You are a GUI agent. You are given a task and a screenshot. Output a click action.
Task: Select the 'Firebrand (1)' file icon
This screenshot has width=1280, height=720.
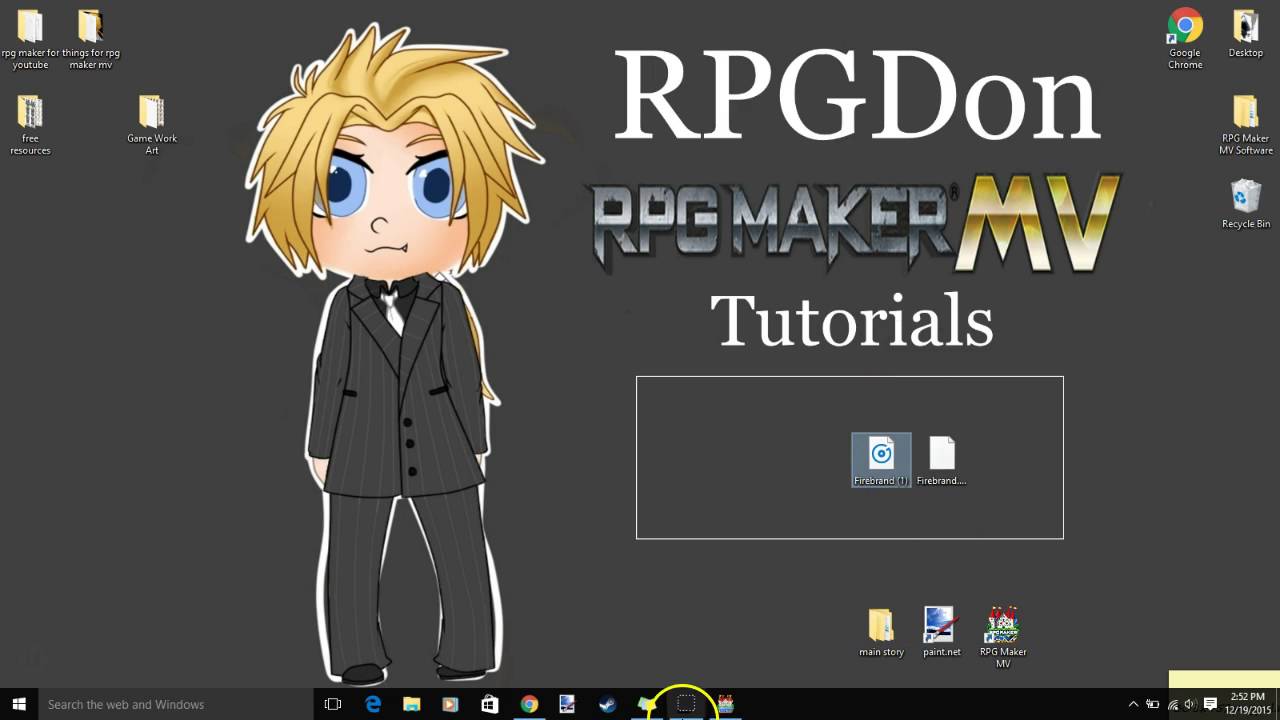coord(881,460)
